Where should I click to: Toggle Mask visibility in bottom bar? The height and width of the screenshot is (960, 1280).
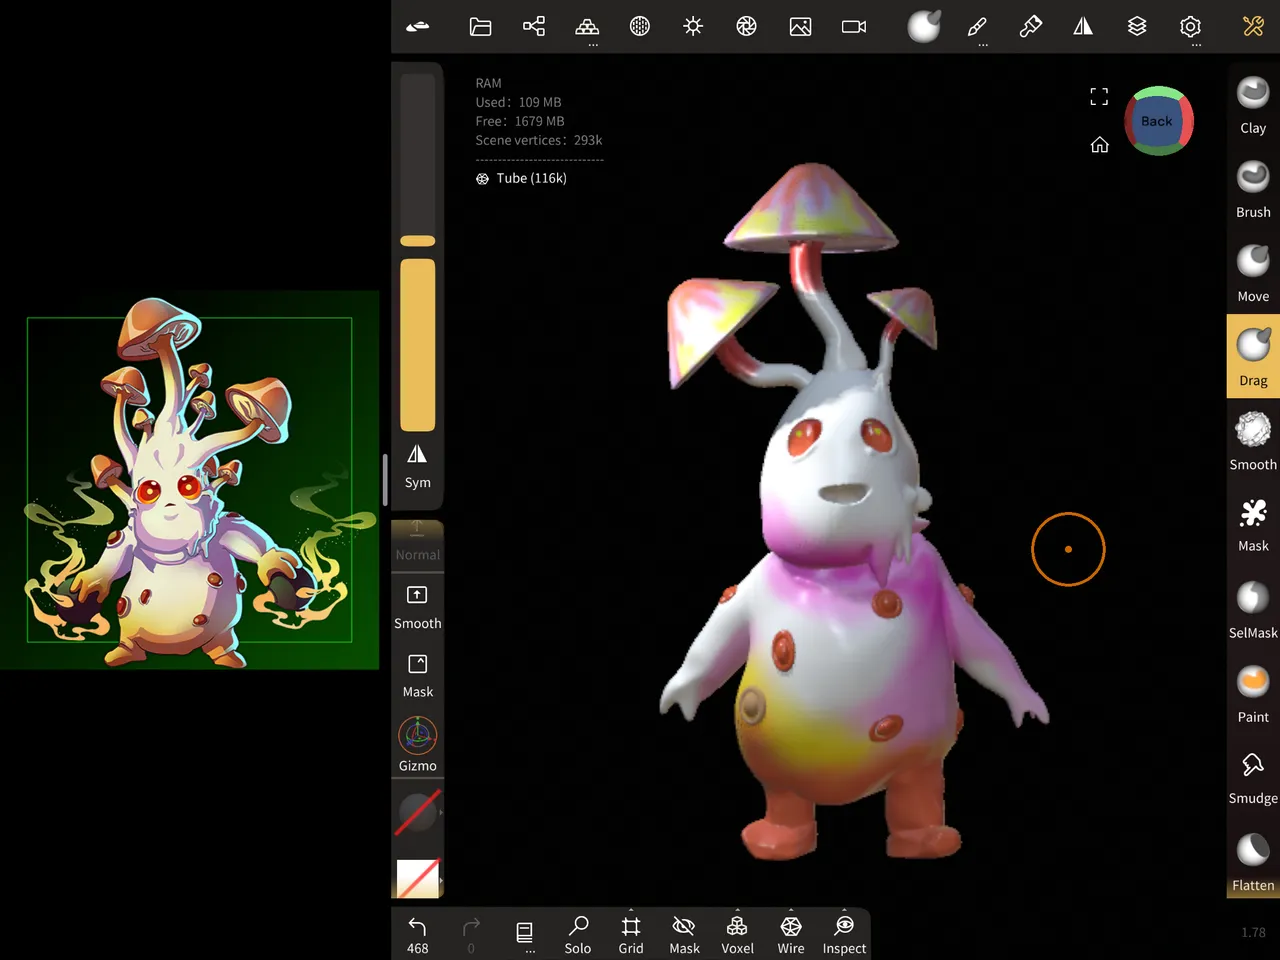pos(684,935)
